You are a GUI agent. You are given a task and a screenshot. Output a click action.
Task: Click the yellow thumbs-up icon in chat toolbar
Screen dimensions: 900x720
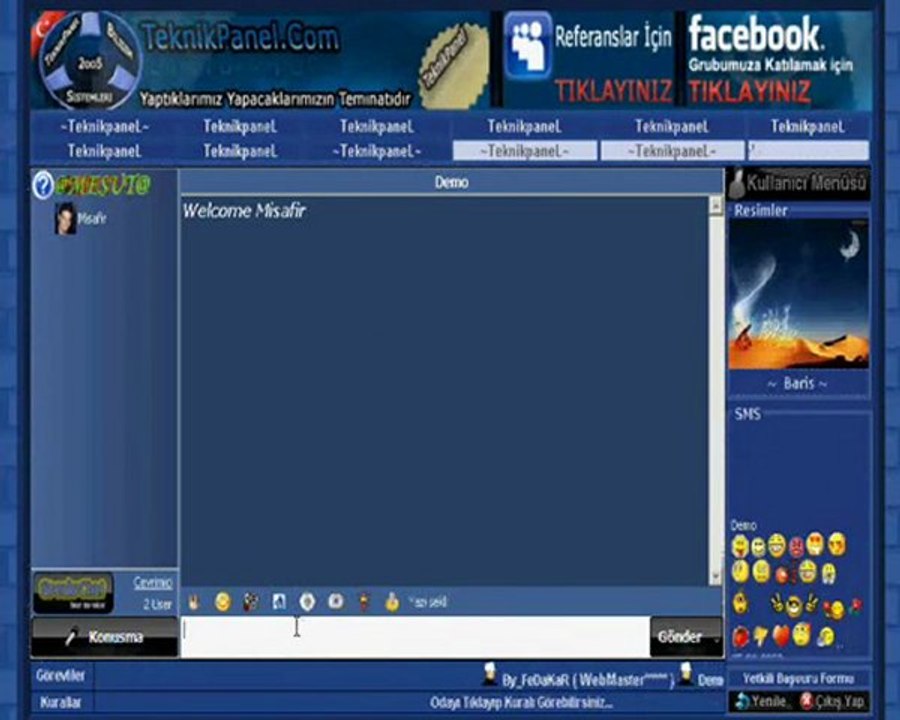(x=392, y=602)
